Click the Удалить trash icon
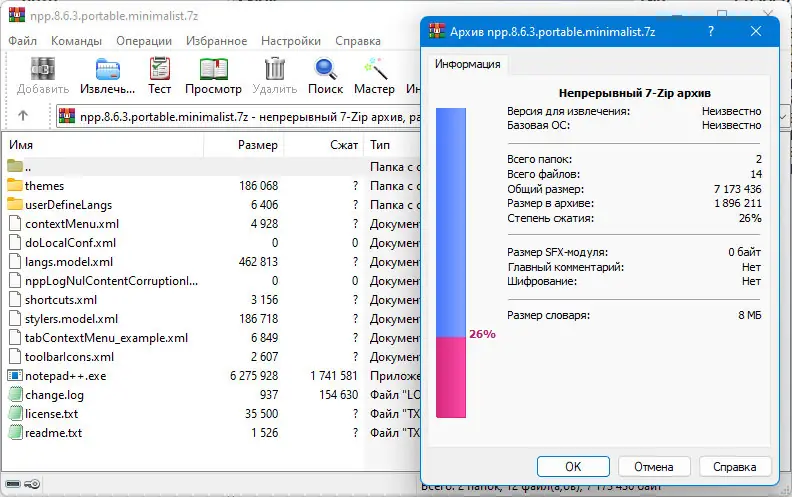 coord(275,69)
